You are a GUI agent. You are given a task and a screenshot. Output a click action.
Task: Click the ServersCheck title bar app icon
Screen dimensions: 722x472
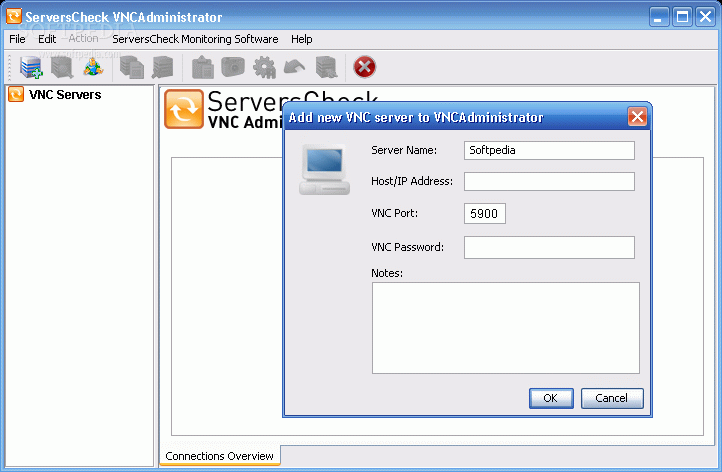click(14, 16)
